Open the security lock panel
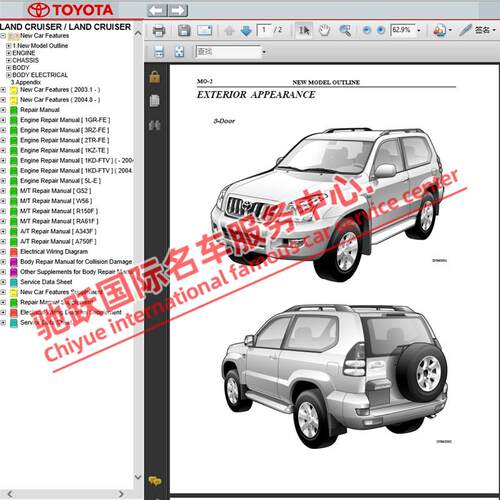Image resolution: width=500 pixels, height=500 pixels. pyautogui.click(x=155, y=77)
